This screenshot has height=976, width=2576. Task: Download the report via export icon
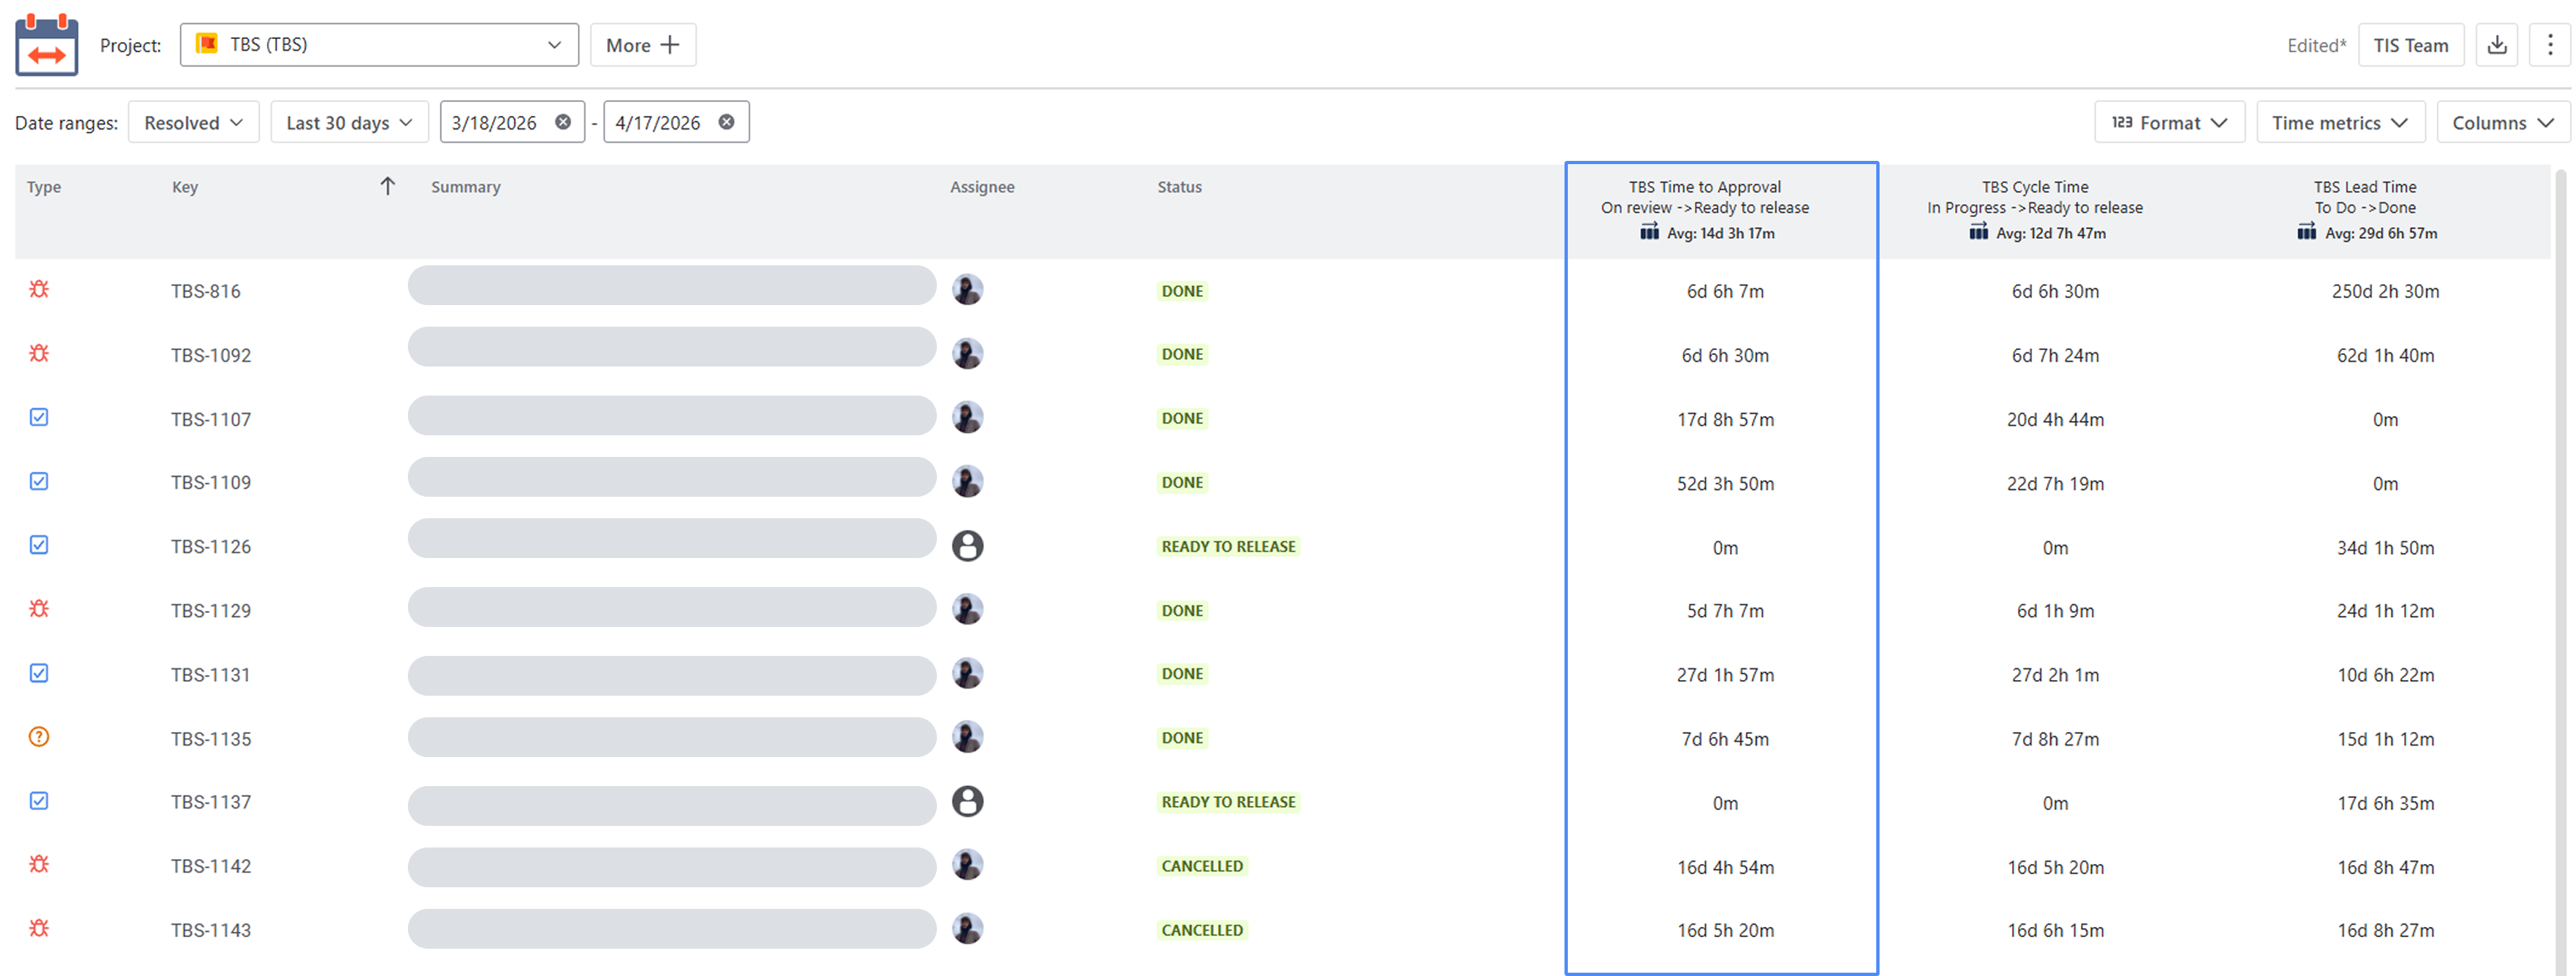pos(2496,45)
